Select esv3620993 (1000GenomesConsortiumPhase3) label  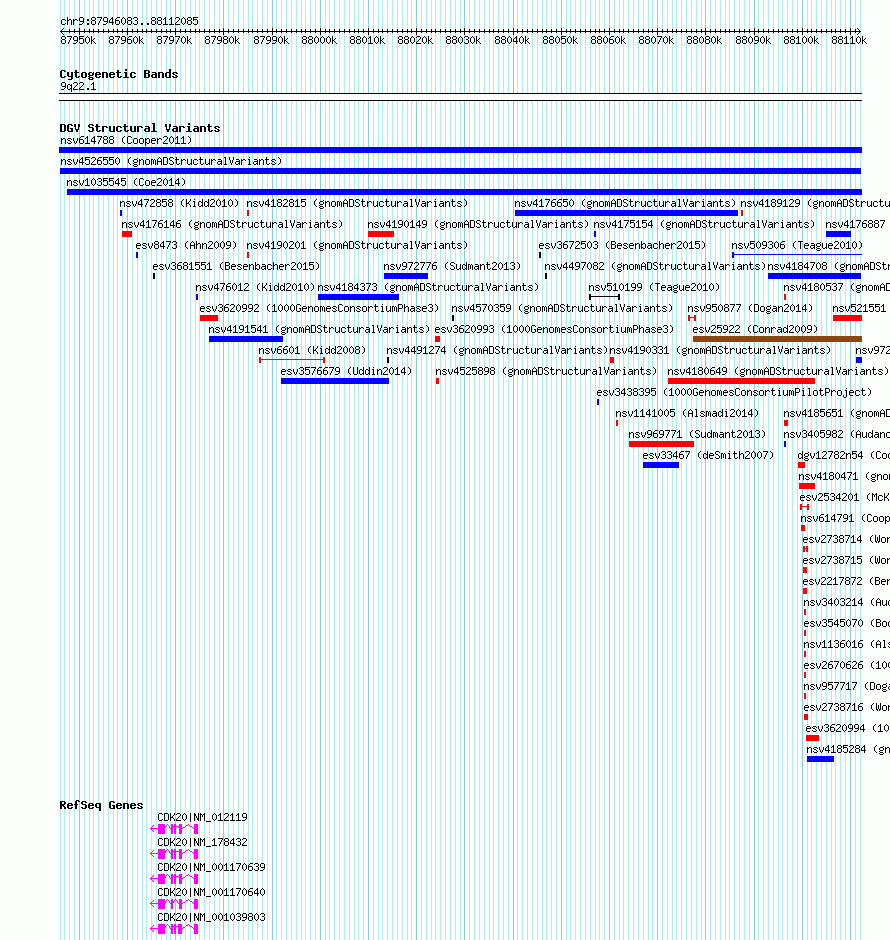(x=554, y=329)
